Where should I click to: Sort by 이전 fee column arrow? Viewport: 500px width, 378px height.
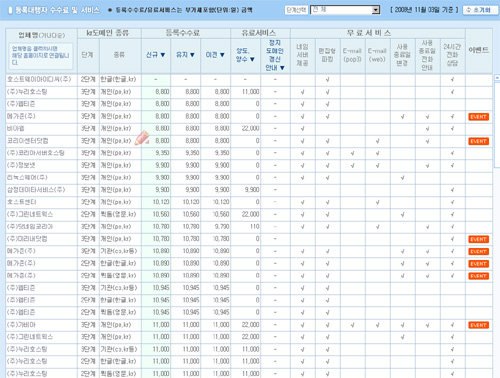pos(222,55)
